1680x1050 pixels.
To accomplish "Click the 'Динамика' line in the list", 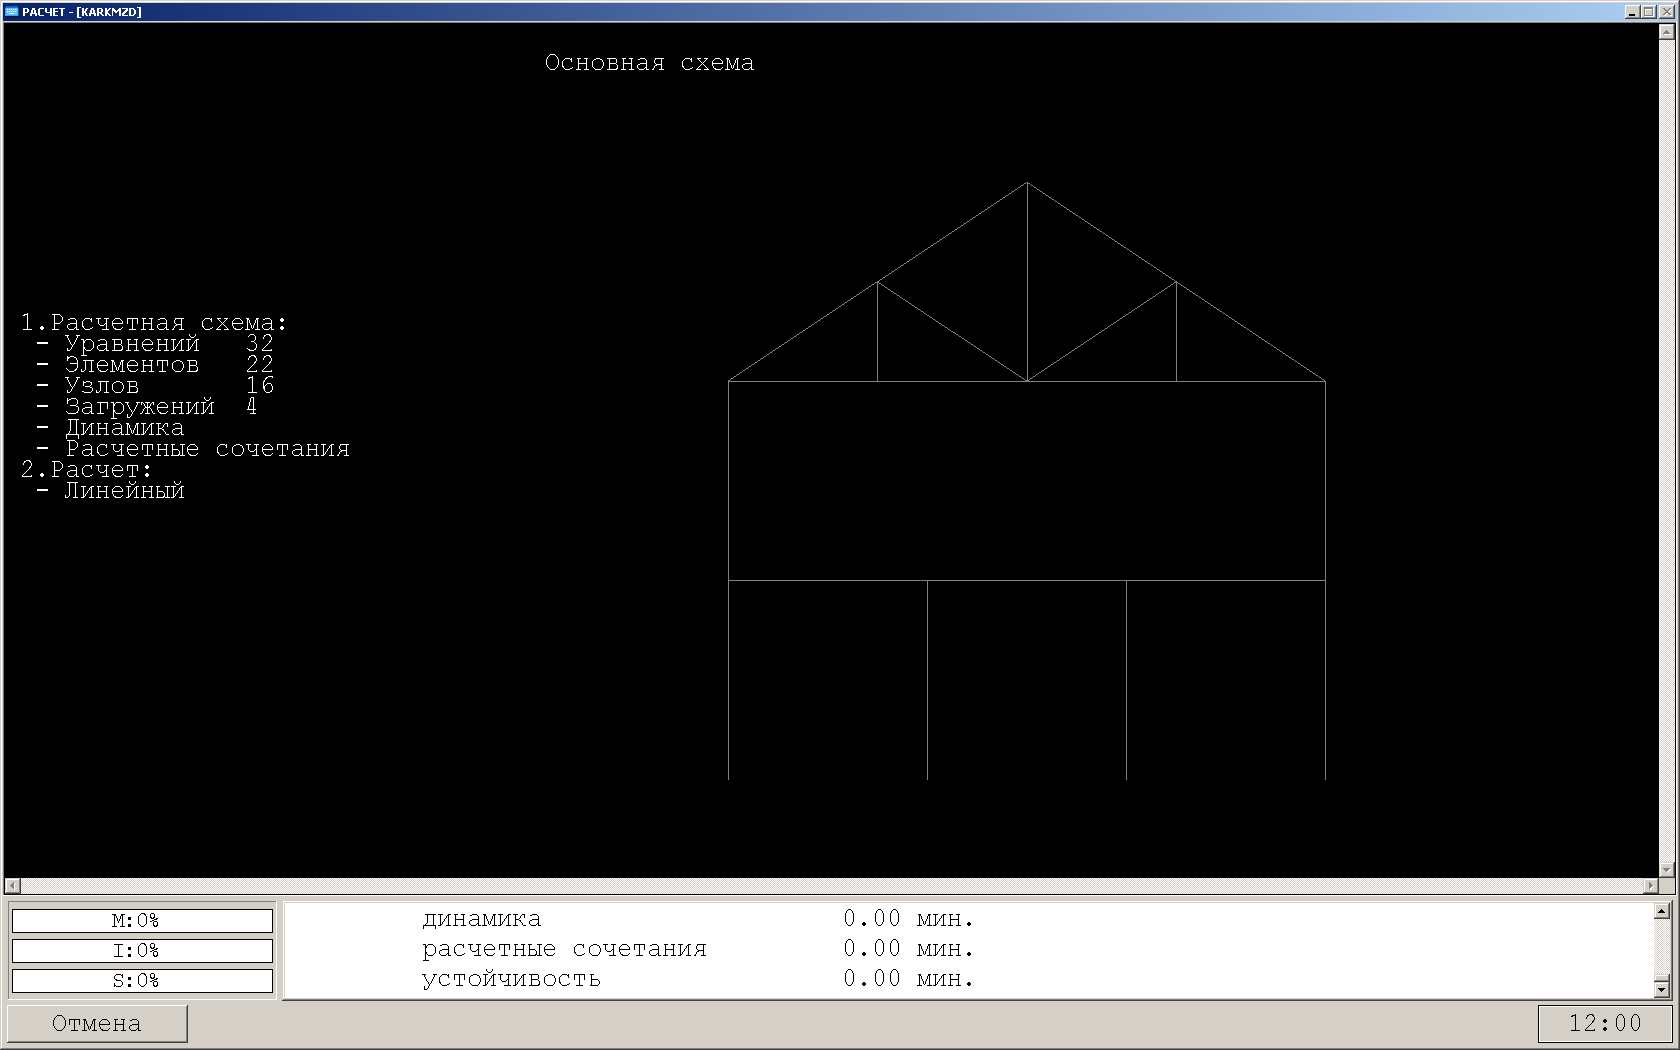I will [110, 428].
